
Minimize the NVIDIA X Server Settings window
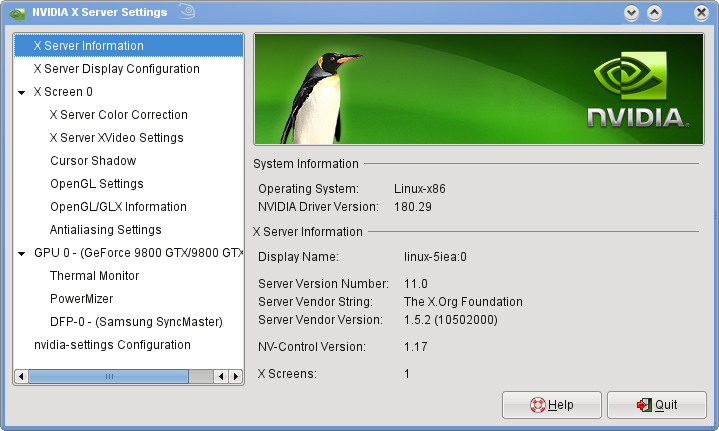(631, 12)
